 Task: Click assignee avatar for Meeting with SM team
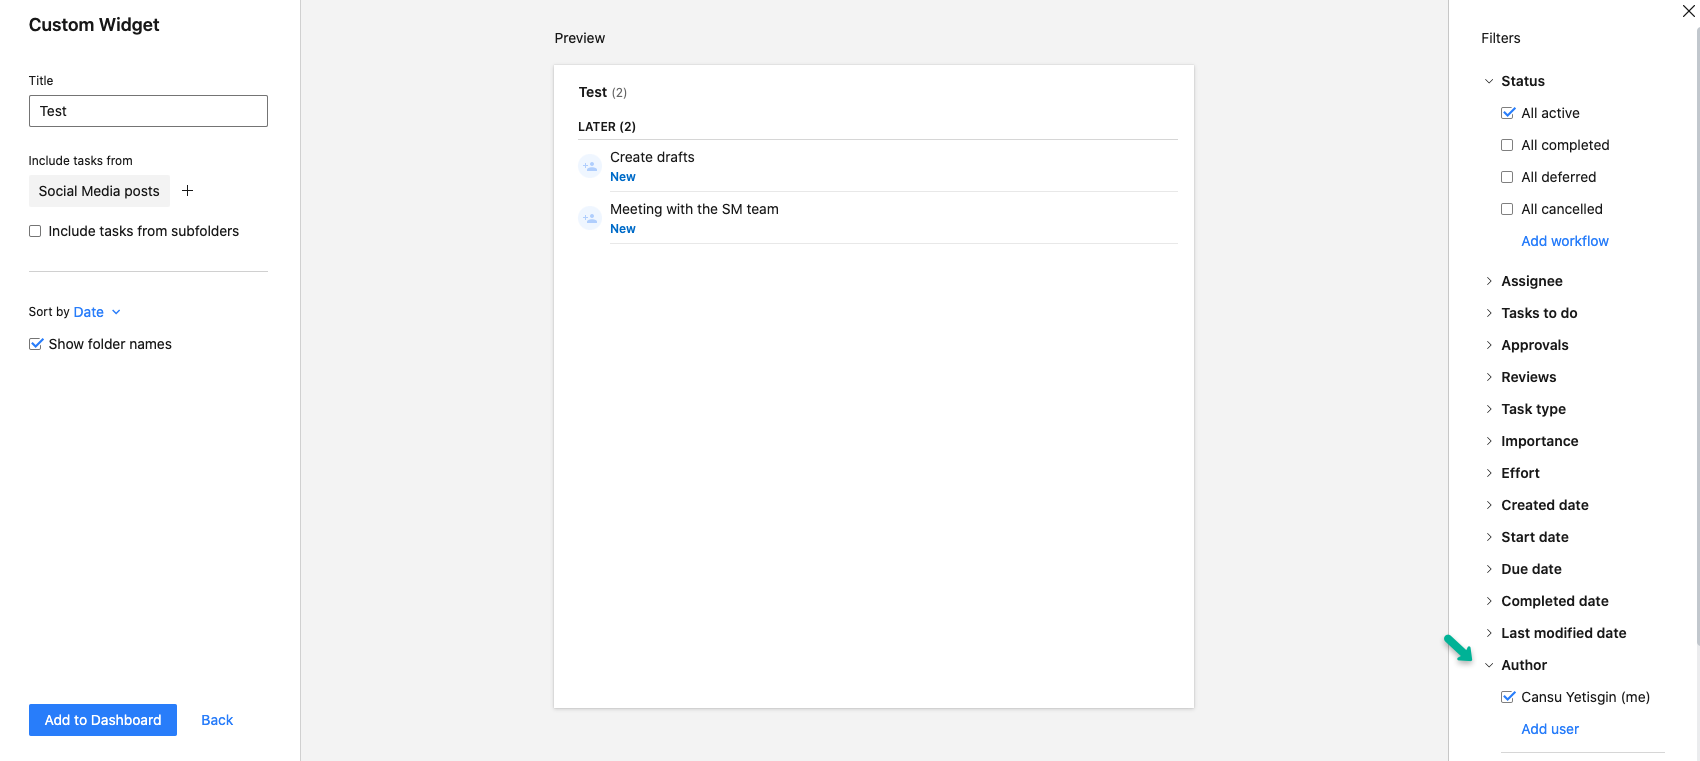[x=590, y=218]
